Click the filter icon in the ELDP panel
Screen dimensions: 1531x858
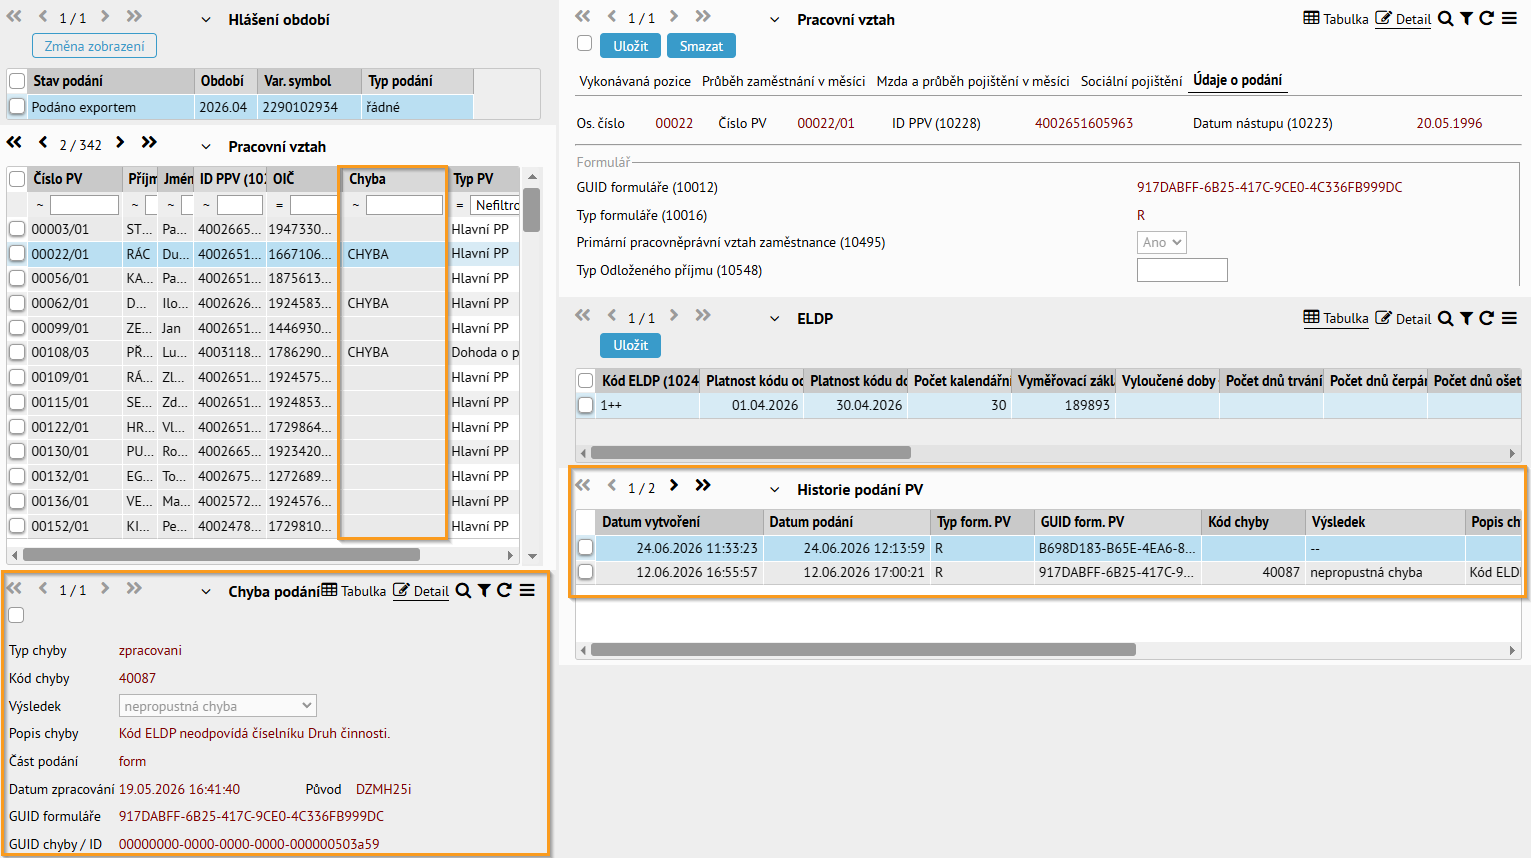pos(1466,318)
